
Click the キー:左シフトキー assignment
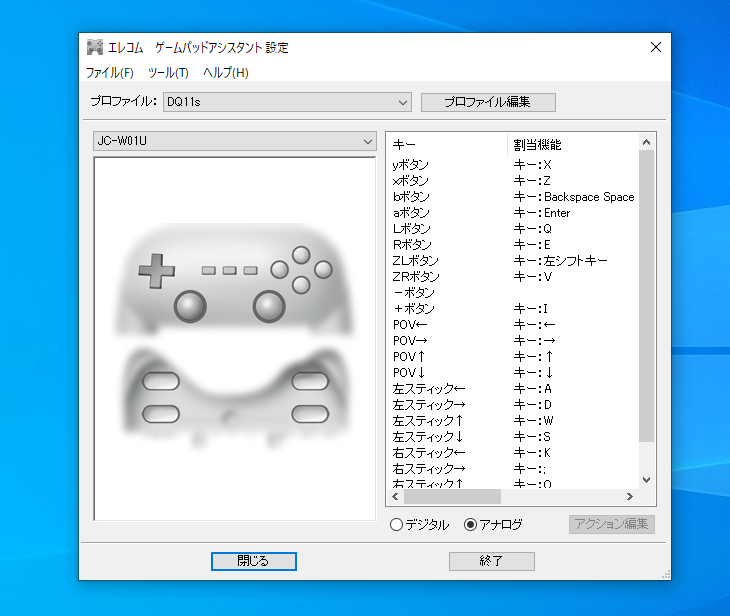(x=561, y=261)
